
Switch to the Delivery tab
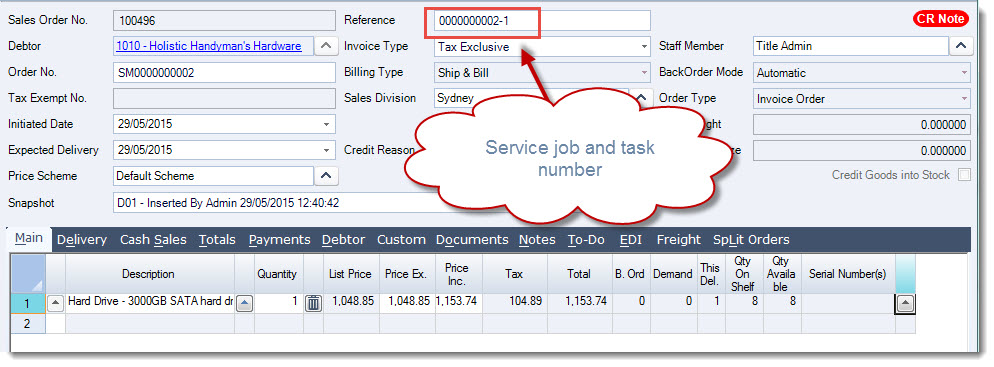coord(82,240)
